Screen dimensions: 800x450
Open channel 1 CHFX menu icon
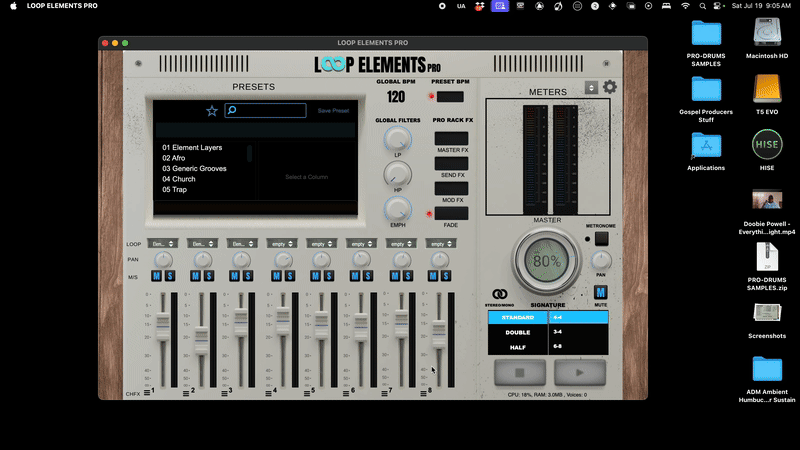[147, 392]
